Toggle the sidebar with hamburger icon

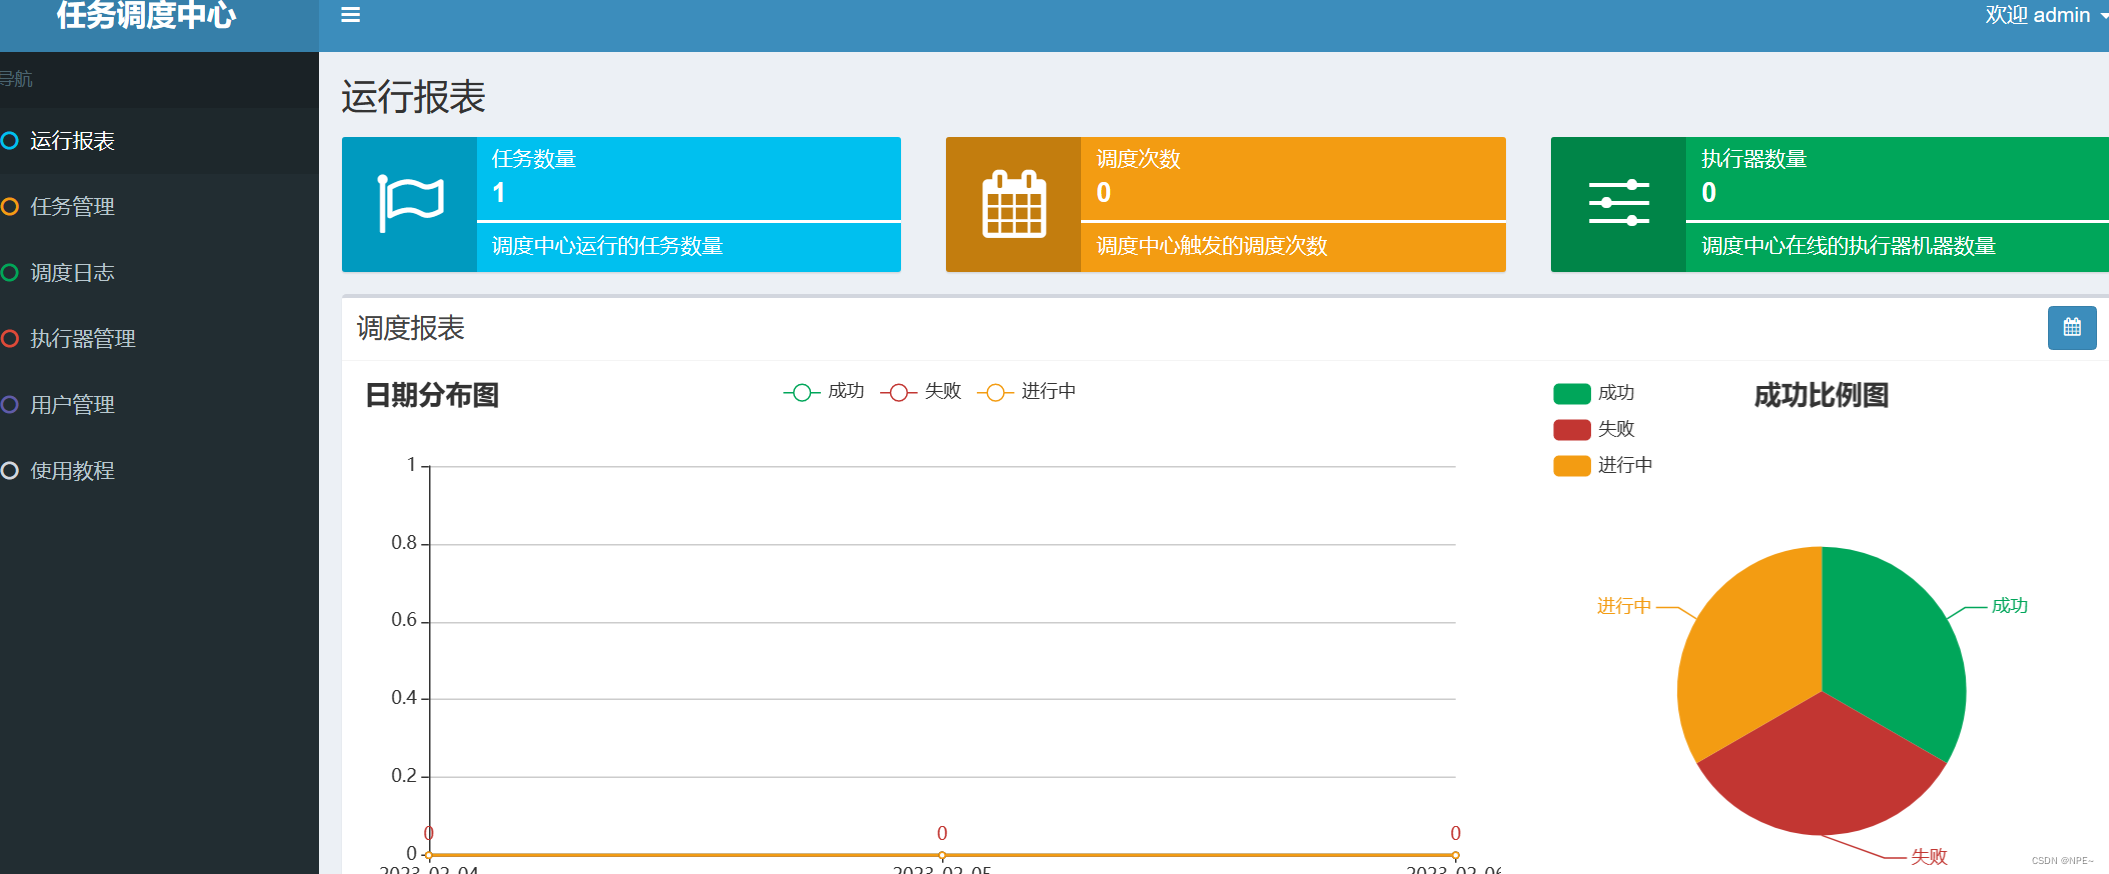tap(350, 15)
